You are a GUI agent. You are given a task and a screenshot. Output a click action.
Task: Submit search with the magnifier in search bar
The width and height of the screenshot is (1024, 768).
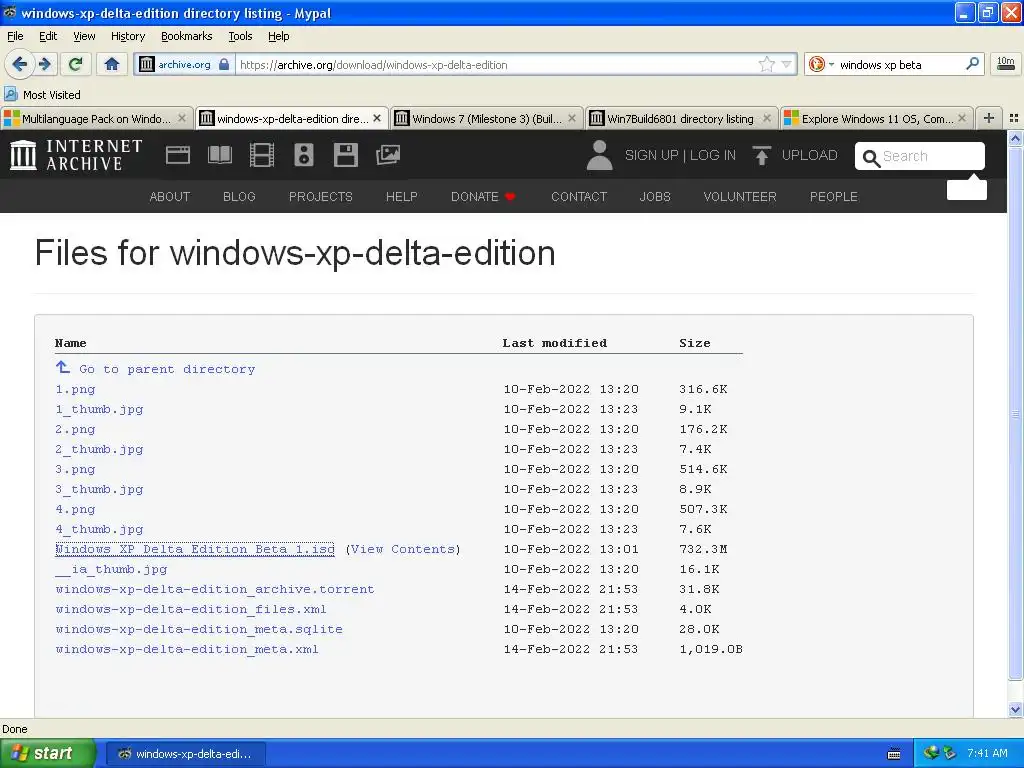[x=972, y=64]
